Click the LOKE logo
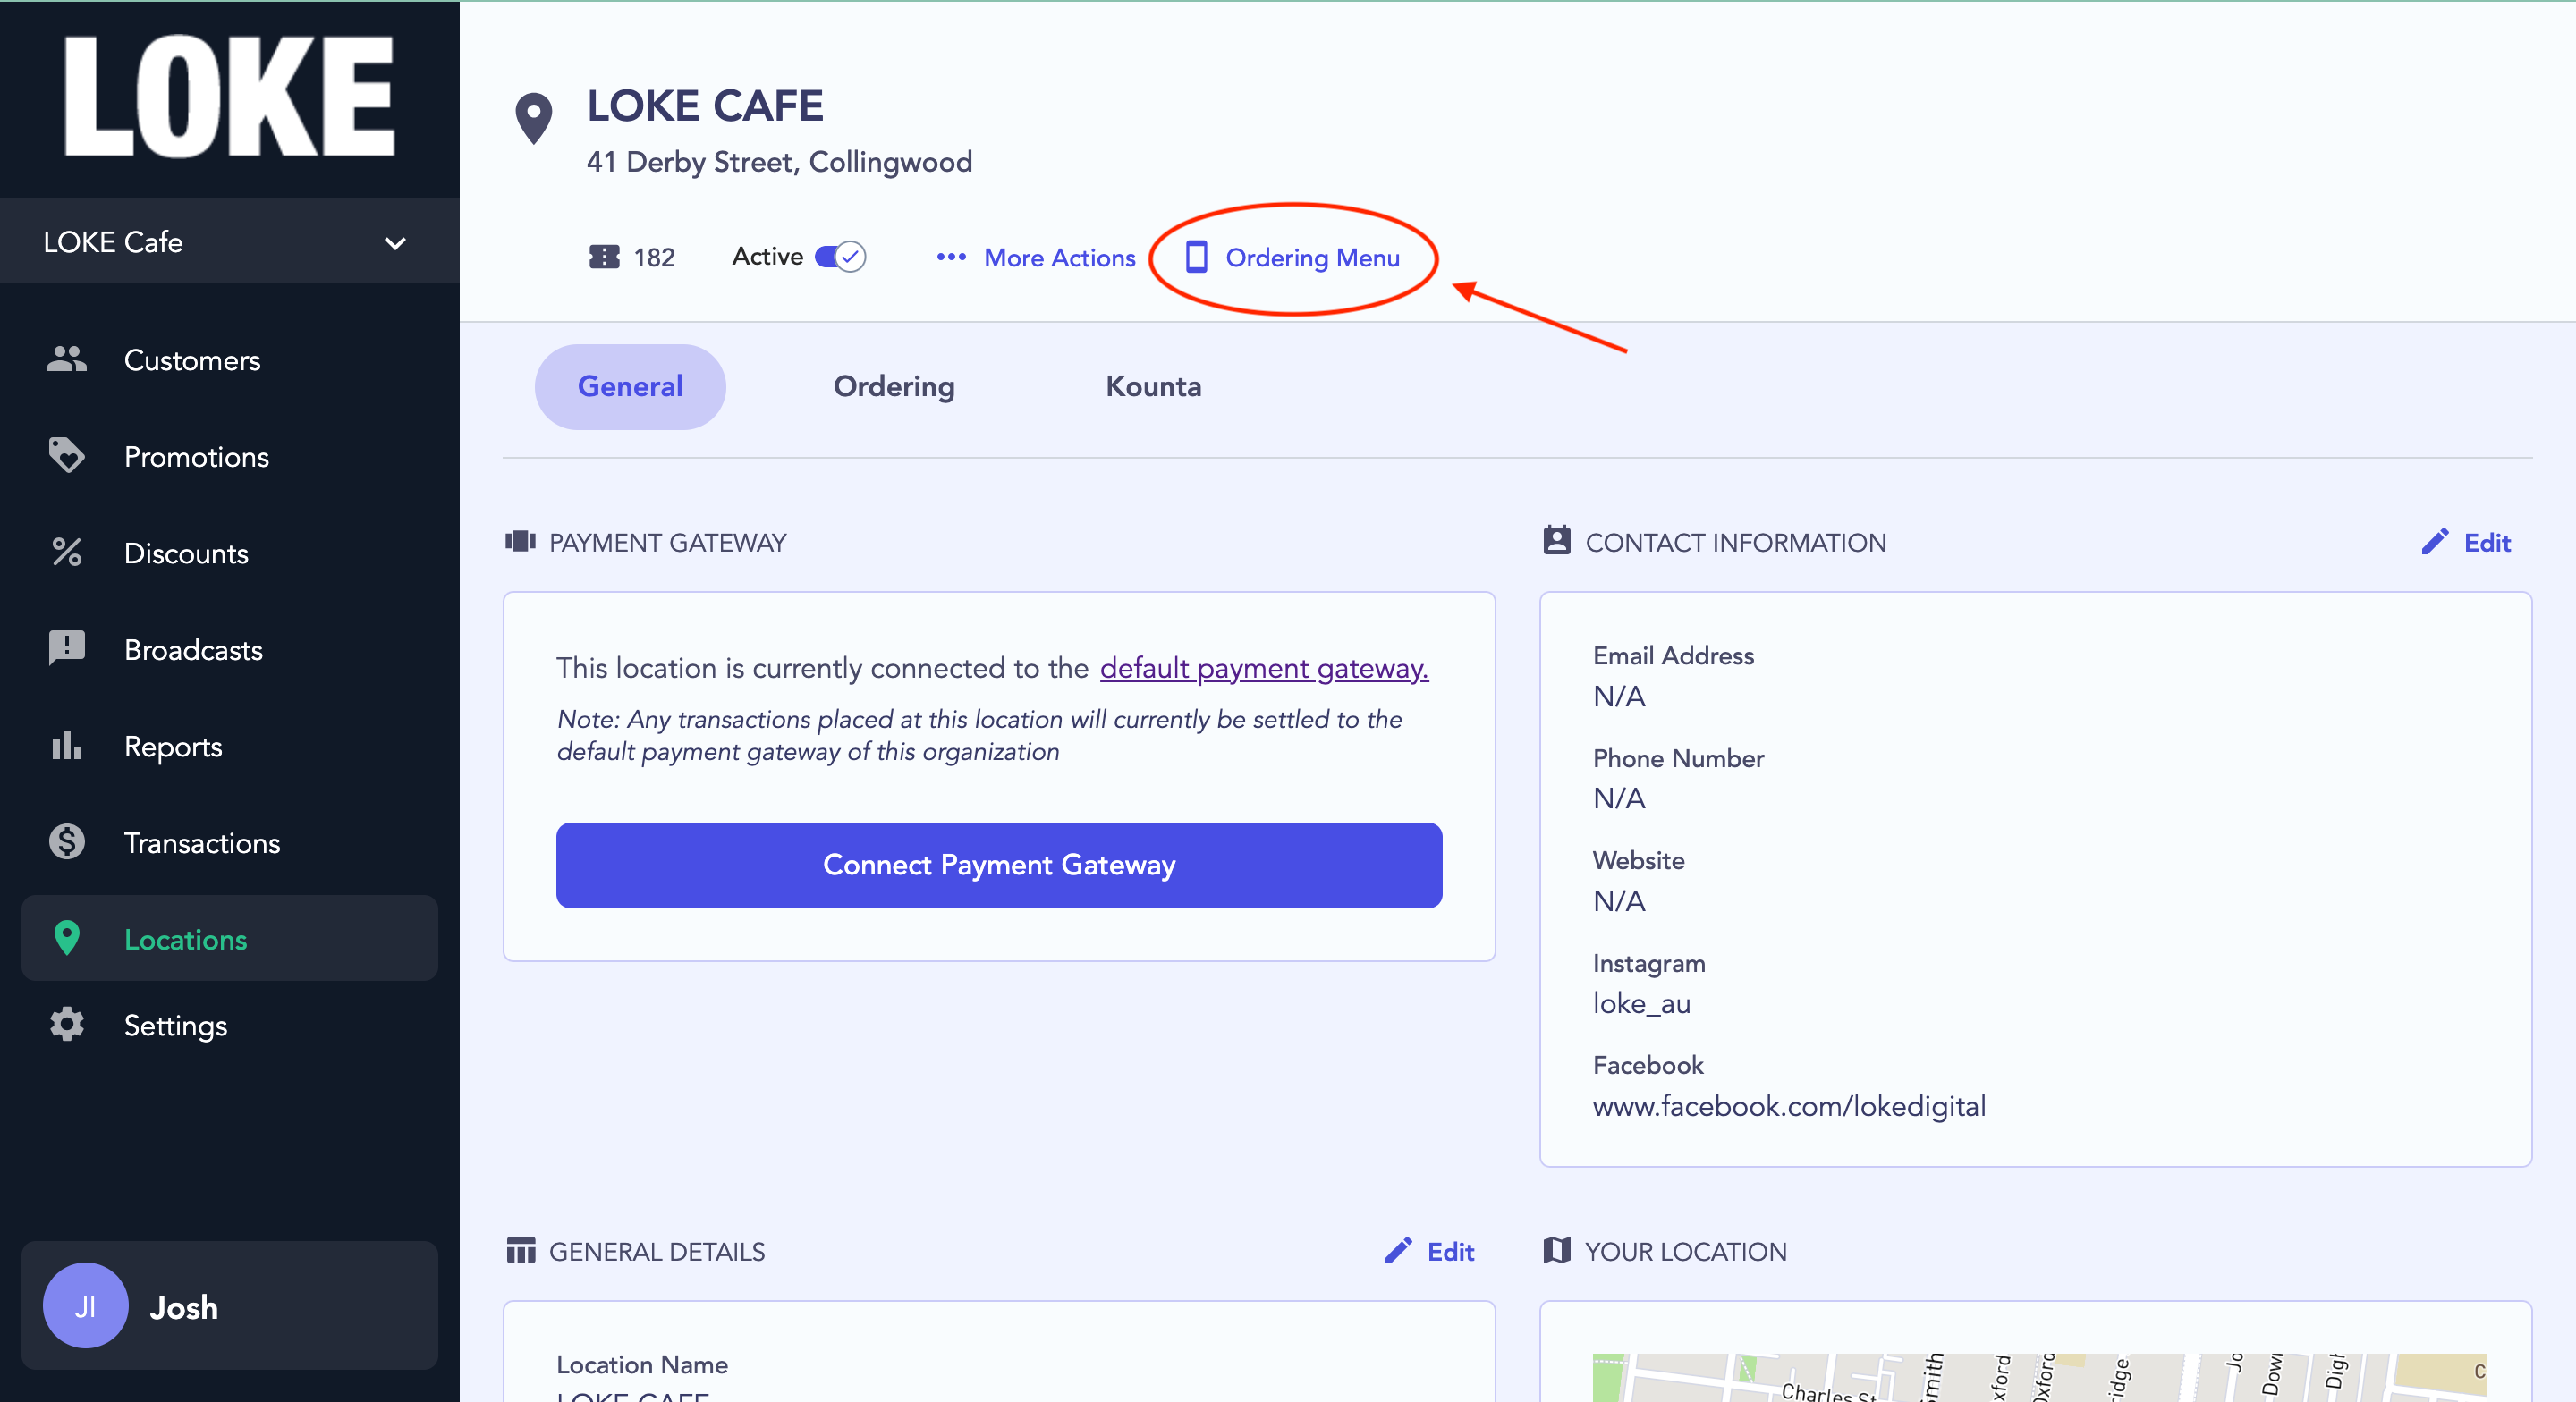This screenshot has width=2576, height=1402. click(x=229, y=96)
